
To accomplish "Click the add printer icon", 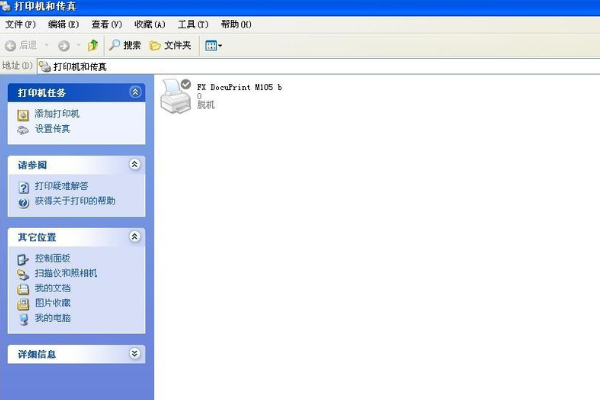I will point(23,115).
